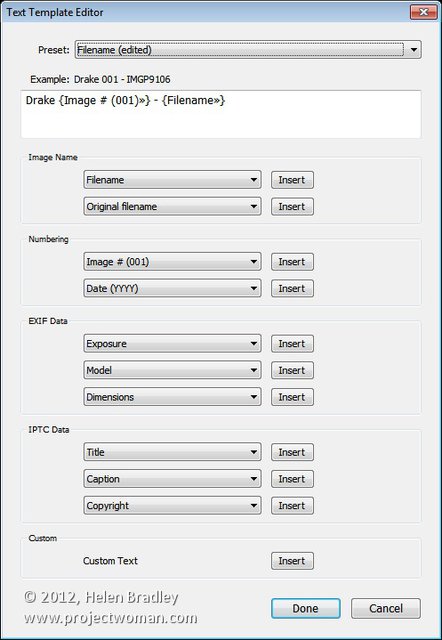Click Insert beside Exposure
This screenshot has height=640, width=442.
[x=292, y=344]
